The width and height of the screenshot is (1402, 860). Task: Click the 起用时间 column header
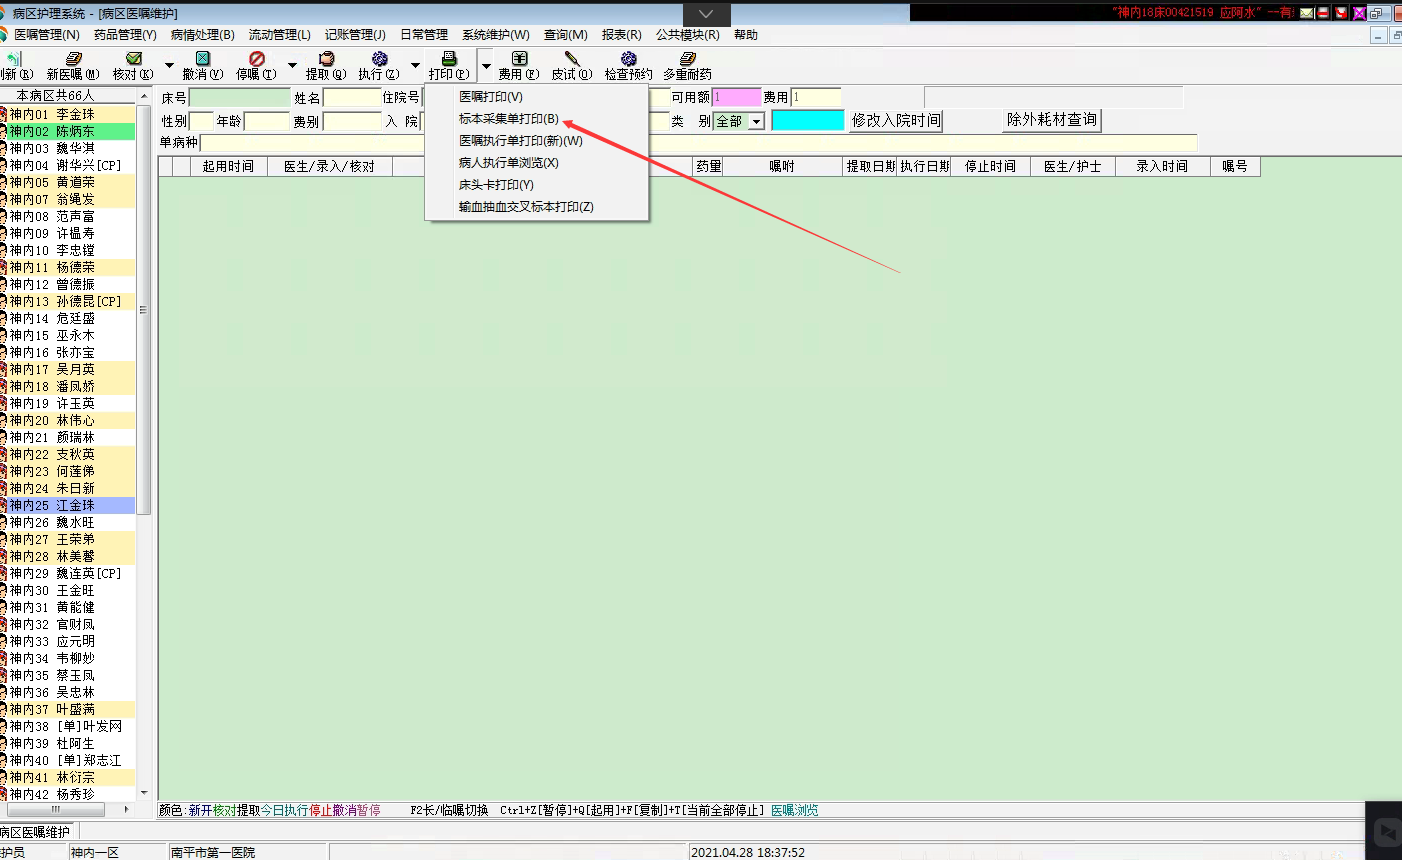point(228,166)
